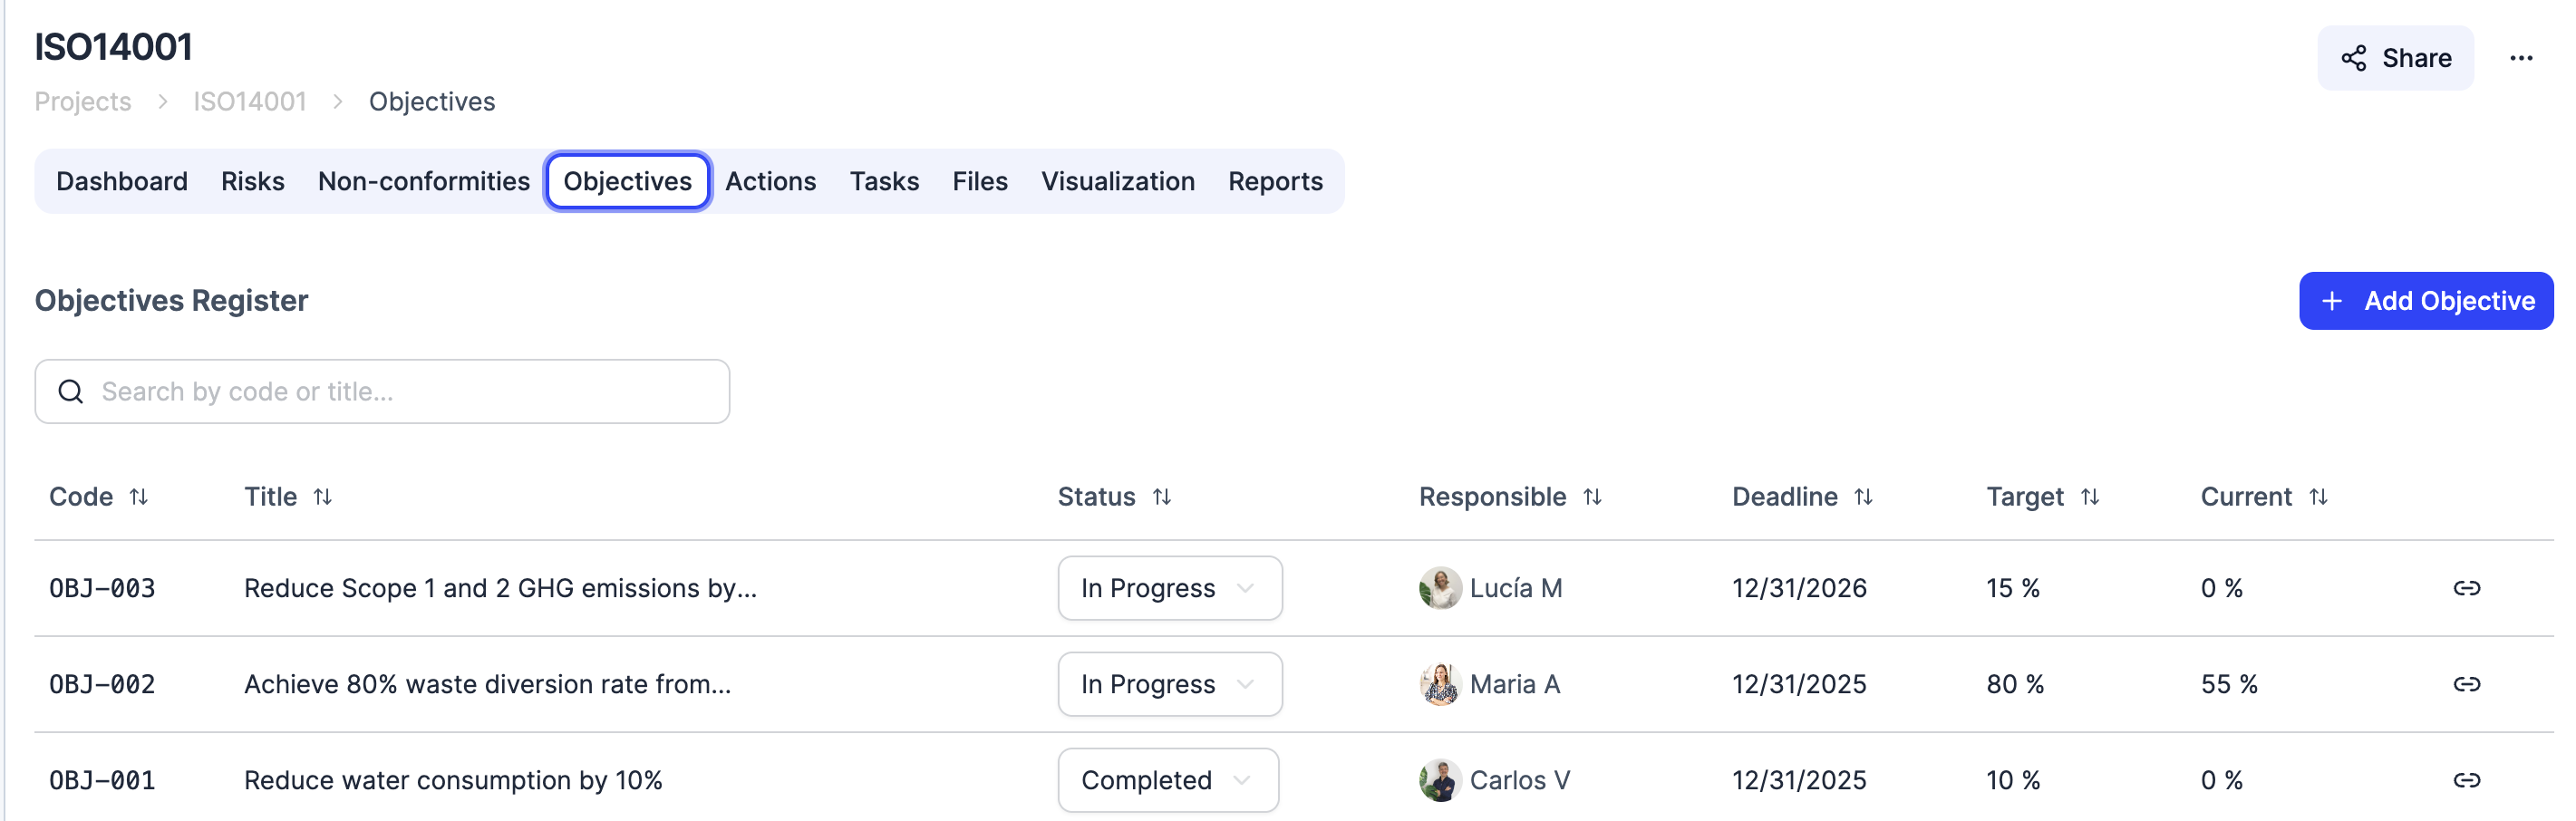Click the search magnifier icon
The width and height of the screenshot is (2576, 821).
(70, 391)
